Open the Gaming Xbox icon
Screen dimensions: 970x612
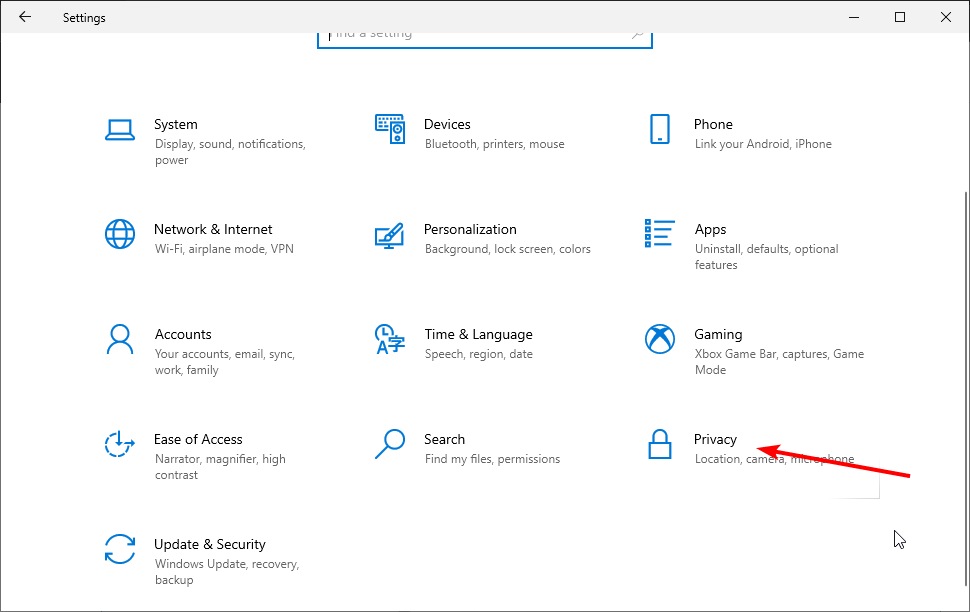click(x=660, y=340)
